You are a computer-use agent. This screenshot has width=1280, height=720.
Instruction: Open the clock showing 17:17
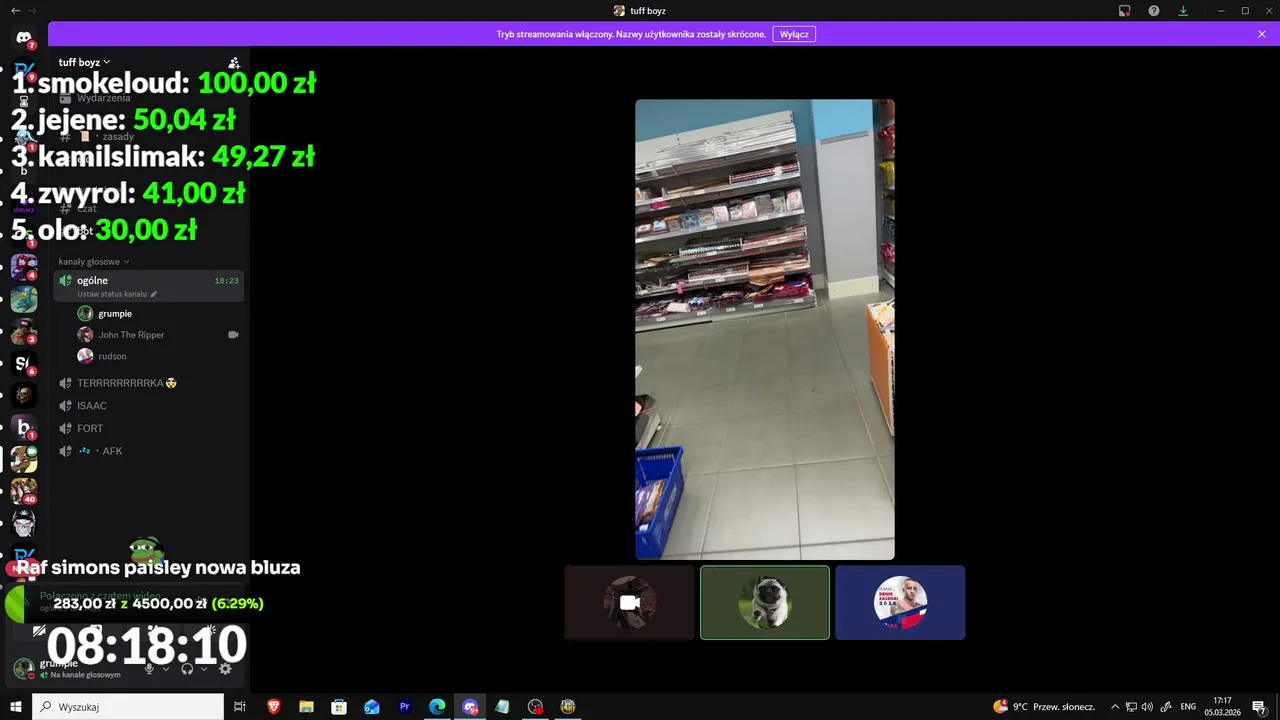click(x=1223, y=707)
